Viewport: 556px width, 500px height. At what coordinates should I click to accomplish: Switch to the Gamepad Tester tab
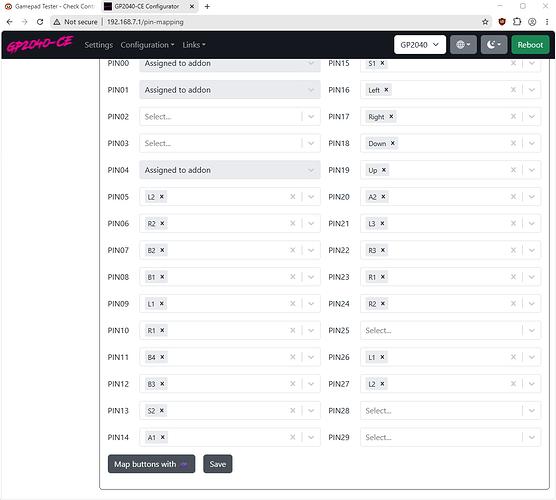point(50,6)
